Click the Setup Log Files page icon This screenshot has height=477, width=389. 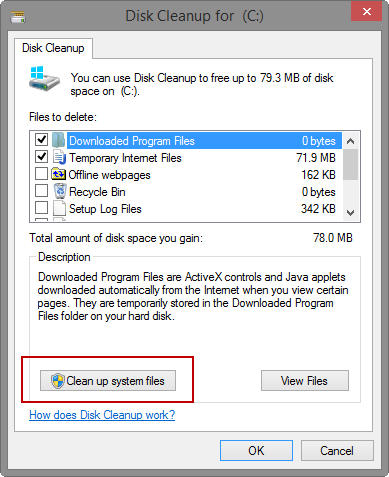(x=59, y=209)
